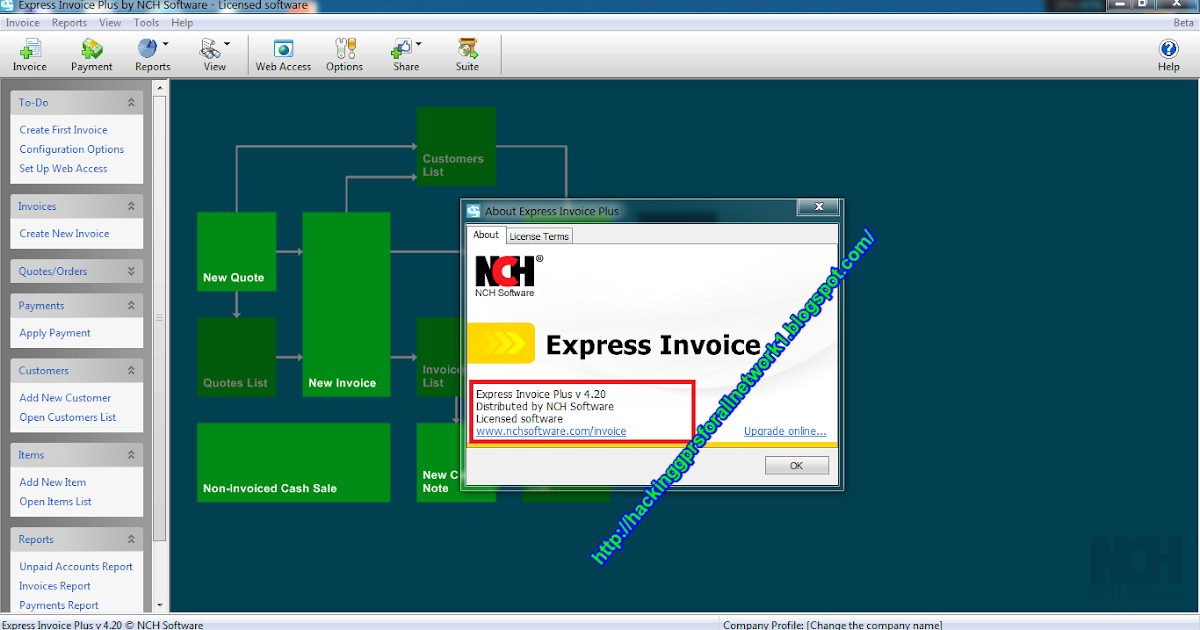Click the Invoice toolbar icon

30,55
